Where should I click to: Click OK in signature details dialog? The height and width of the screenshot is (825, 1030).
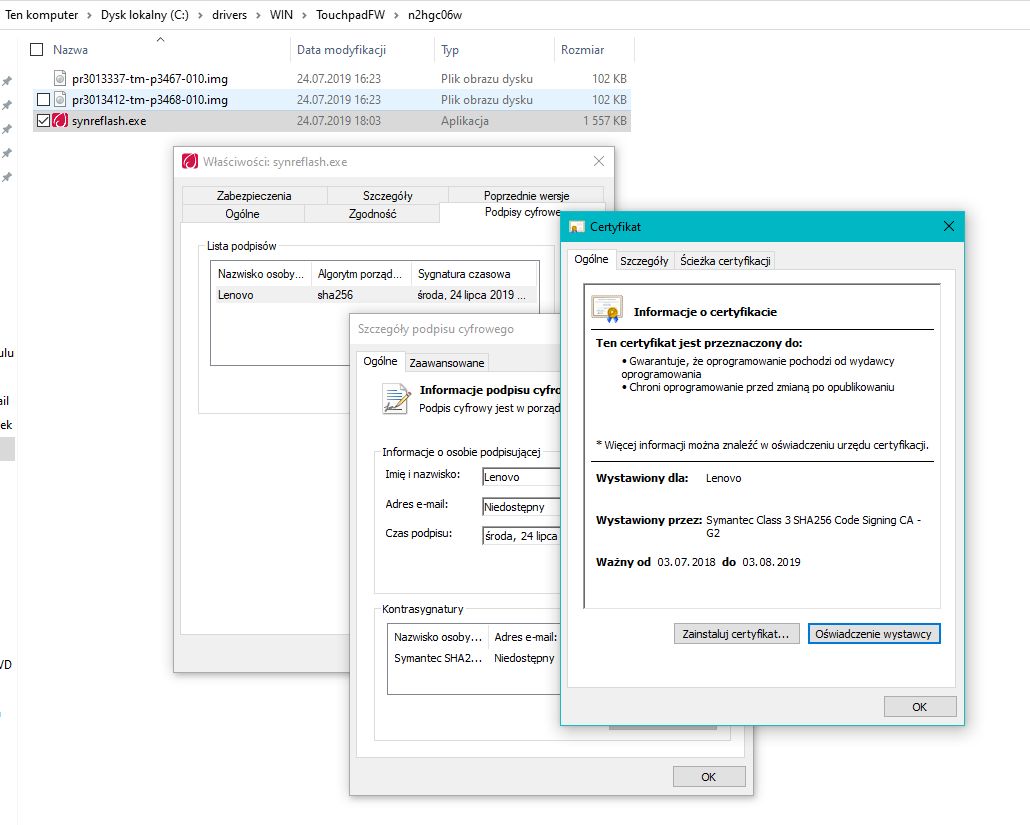(x=709, y=777)
